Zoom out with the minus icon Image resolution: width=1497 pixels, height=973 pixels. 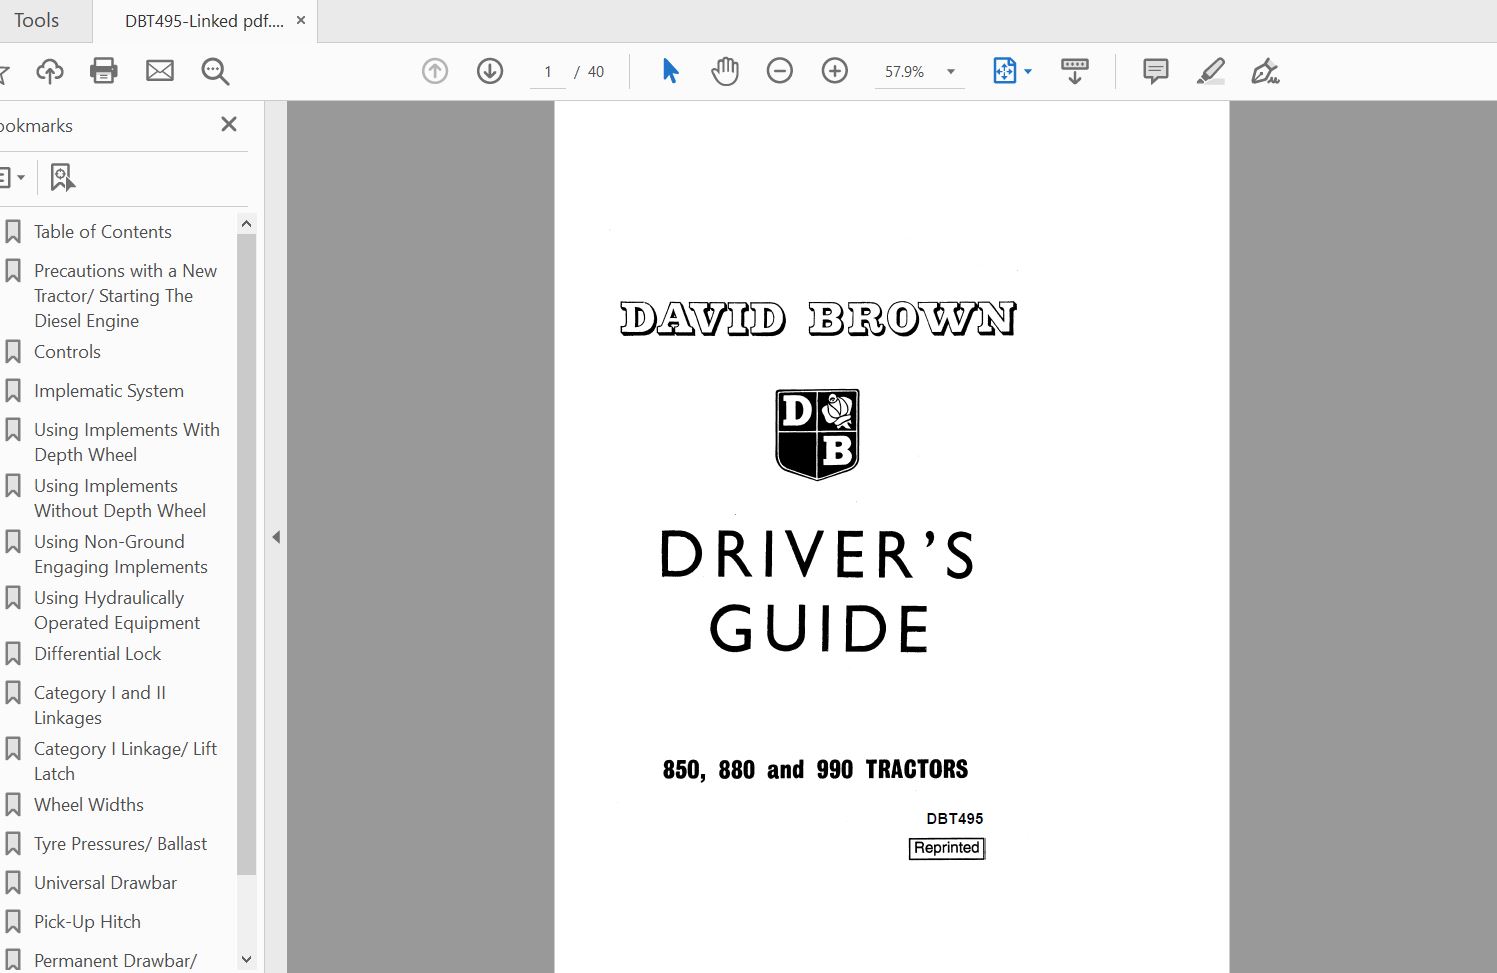(x=780, y=71)
